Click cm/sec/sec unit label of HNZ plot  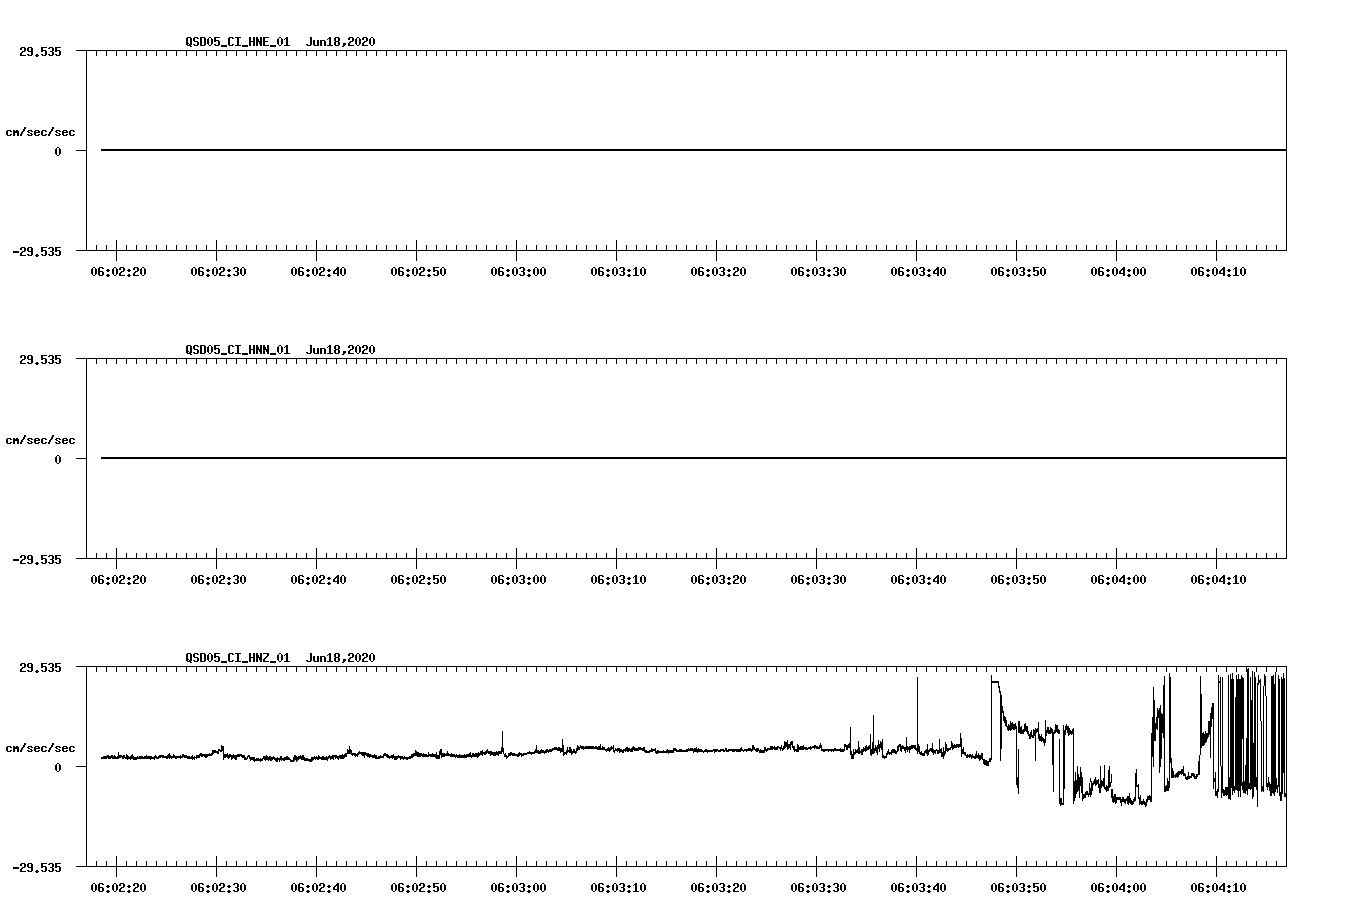[40, 748]
